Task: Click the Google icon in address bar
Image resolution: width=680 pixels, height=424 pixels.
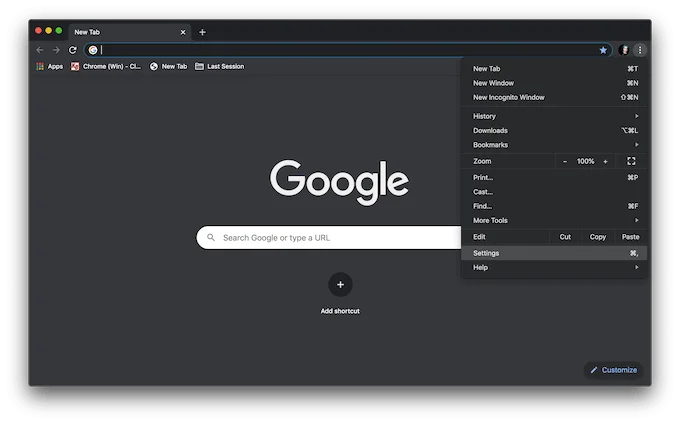Action: (93, 50)
